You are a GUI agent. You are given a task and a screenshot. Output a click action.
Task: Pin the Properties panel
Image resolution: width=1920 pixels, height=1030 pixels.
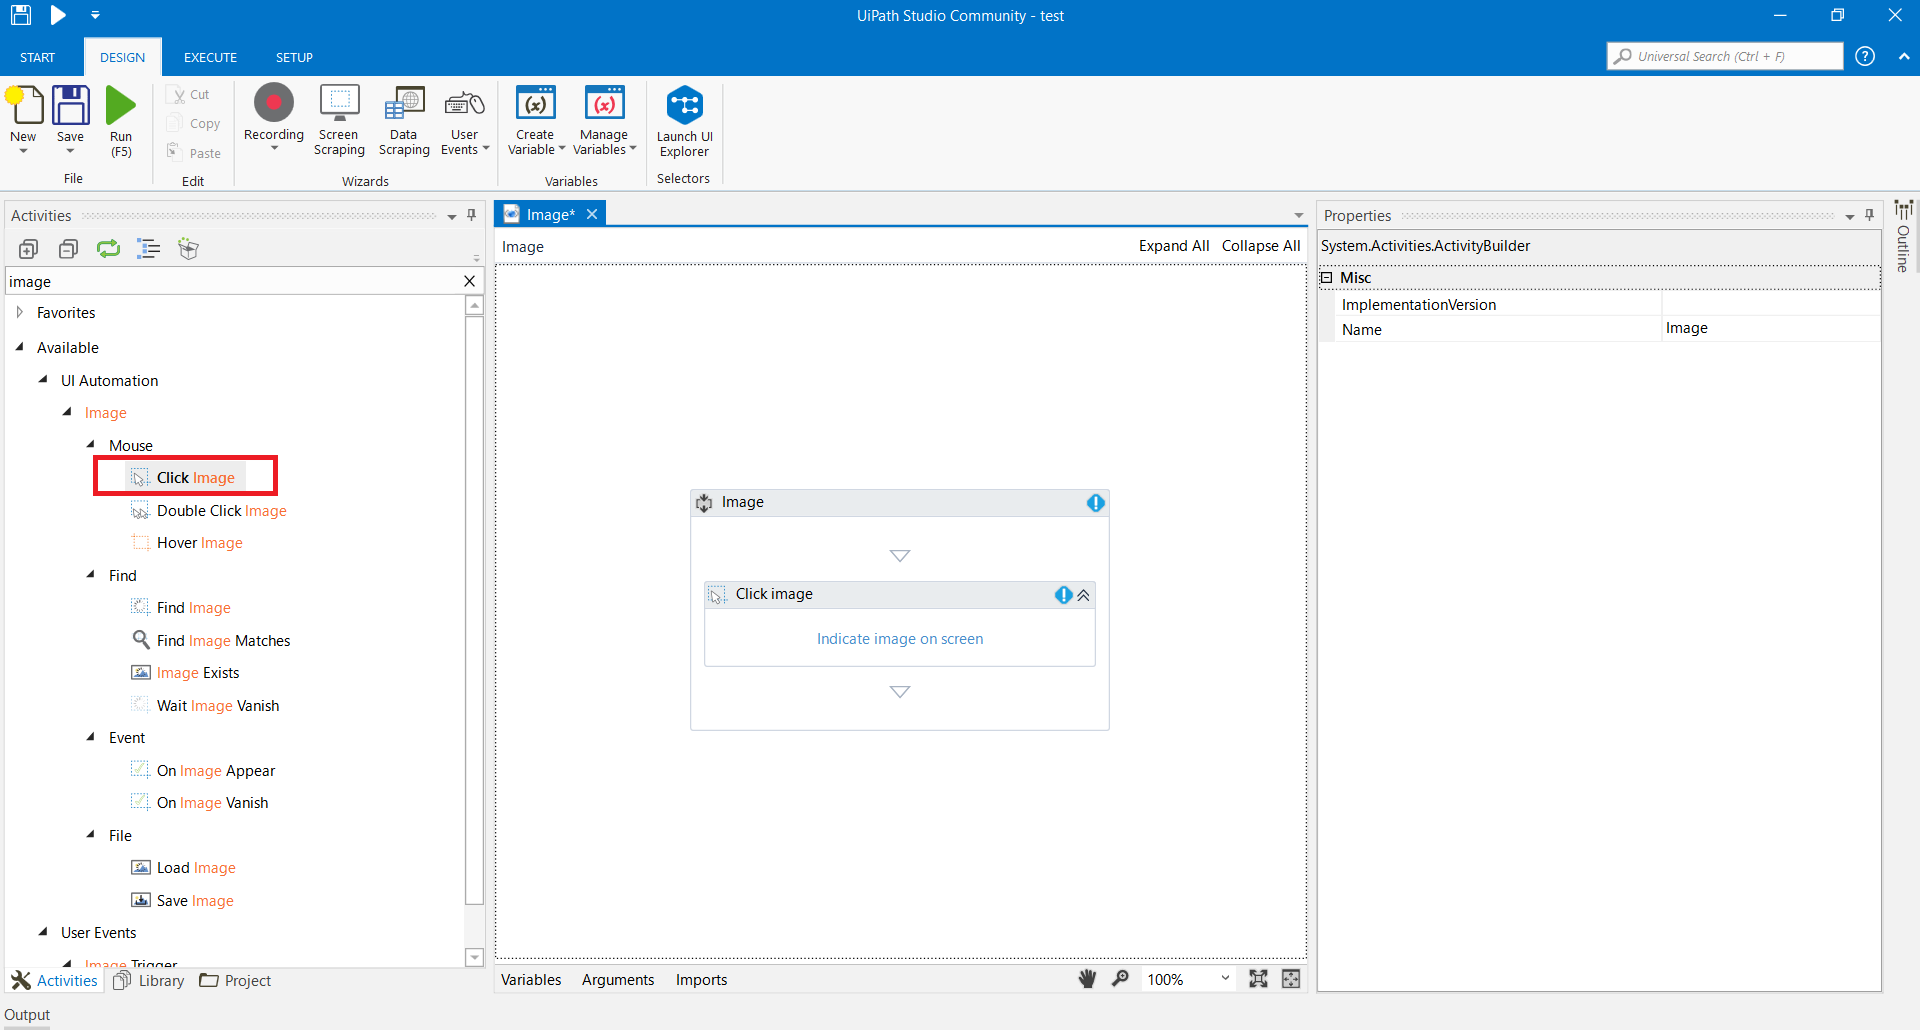click(1869, 215)
